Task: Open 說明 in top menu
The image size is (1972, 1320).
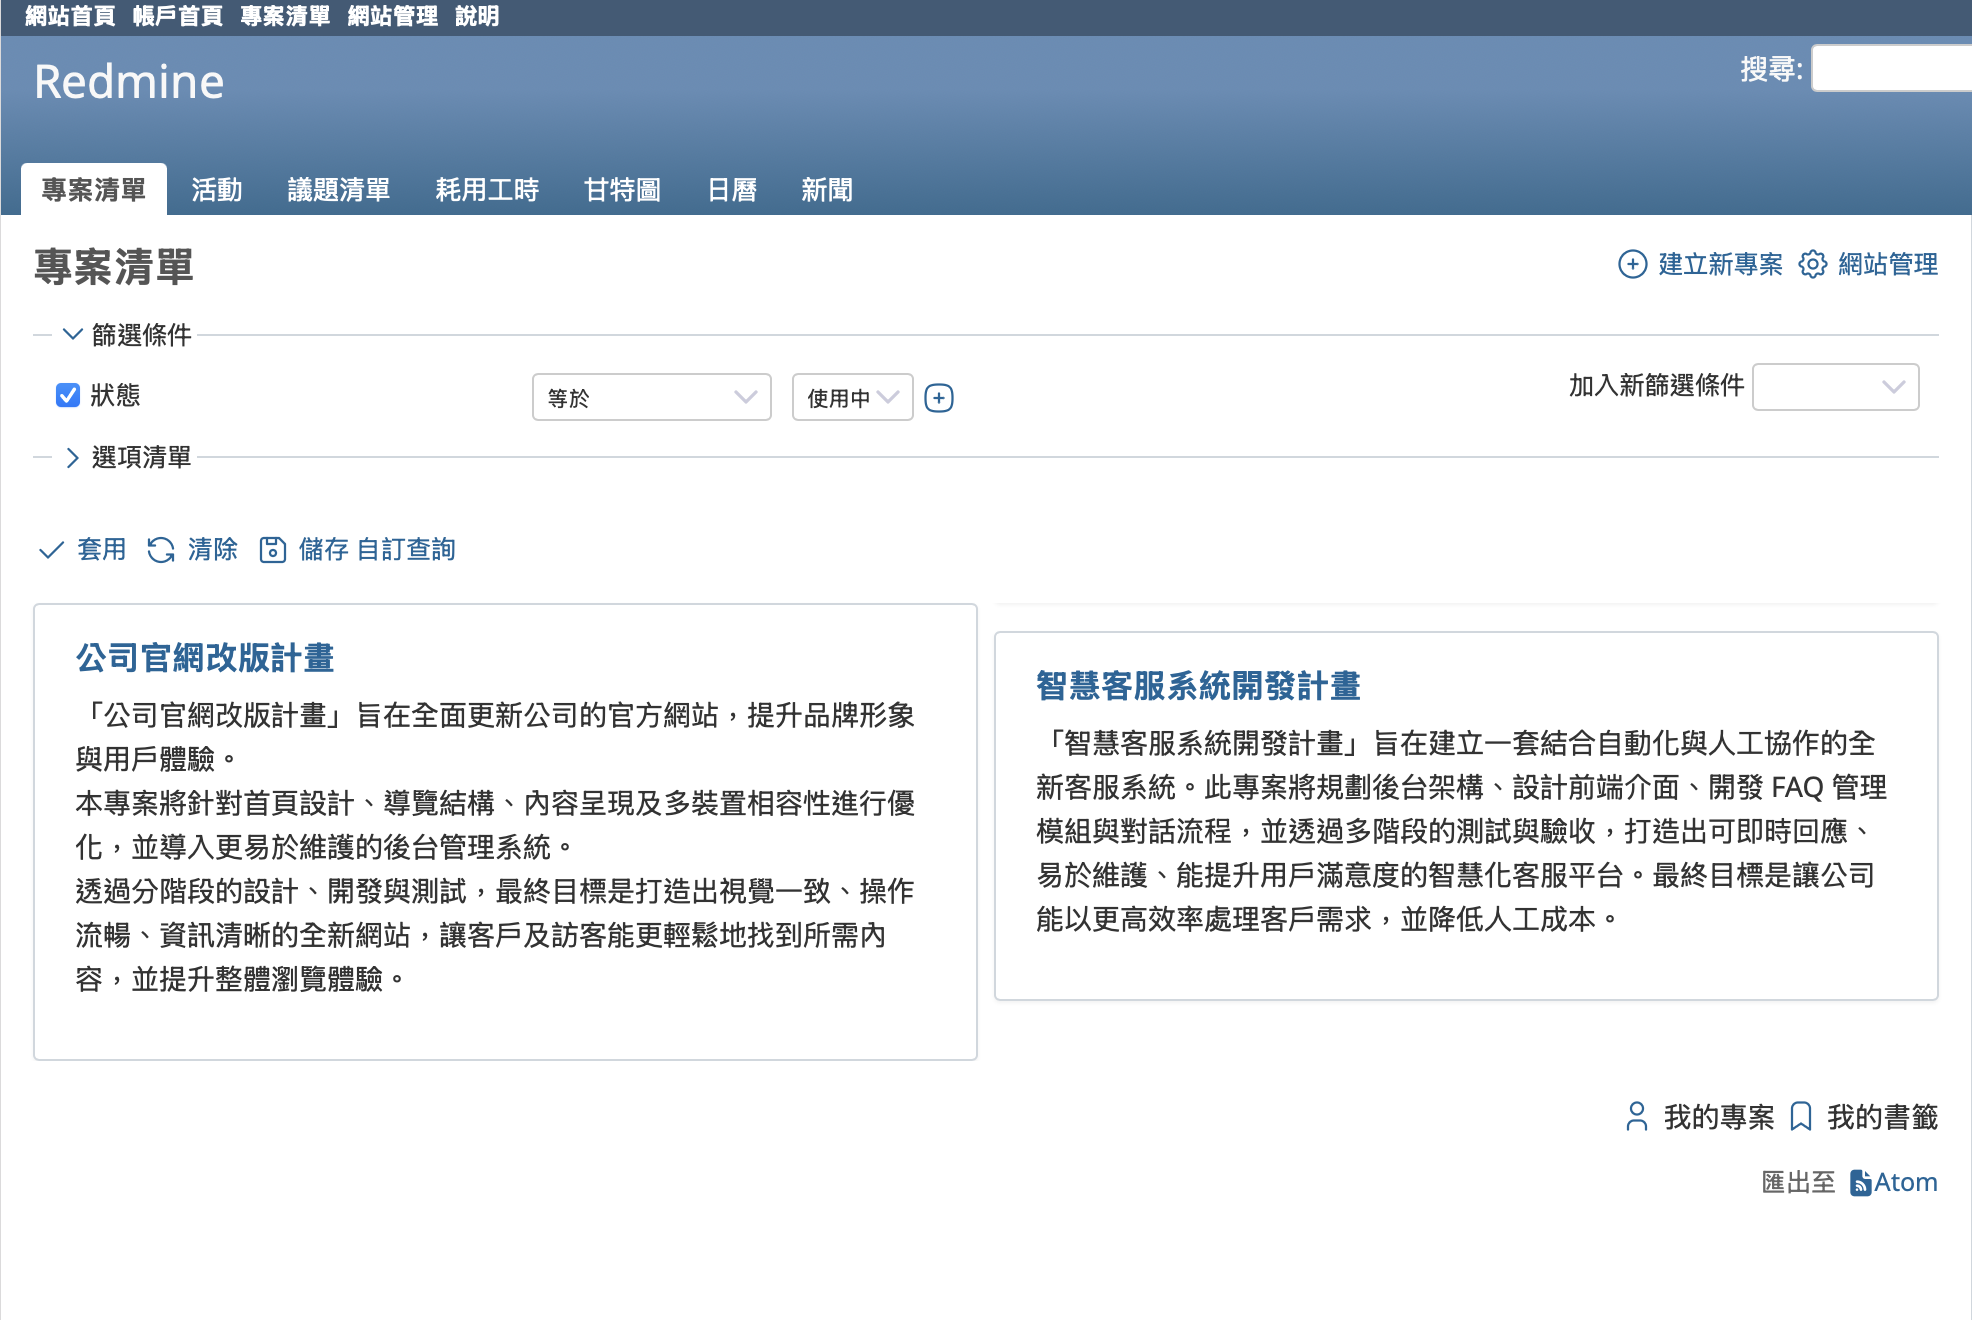Action: pos(477,16)
